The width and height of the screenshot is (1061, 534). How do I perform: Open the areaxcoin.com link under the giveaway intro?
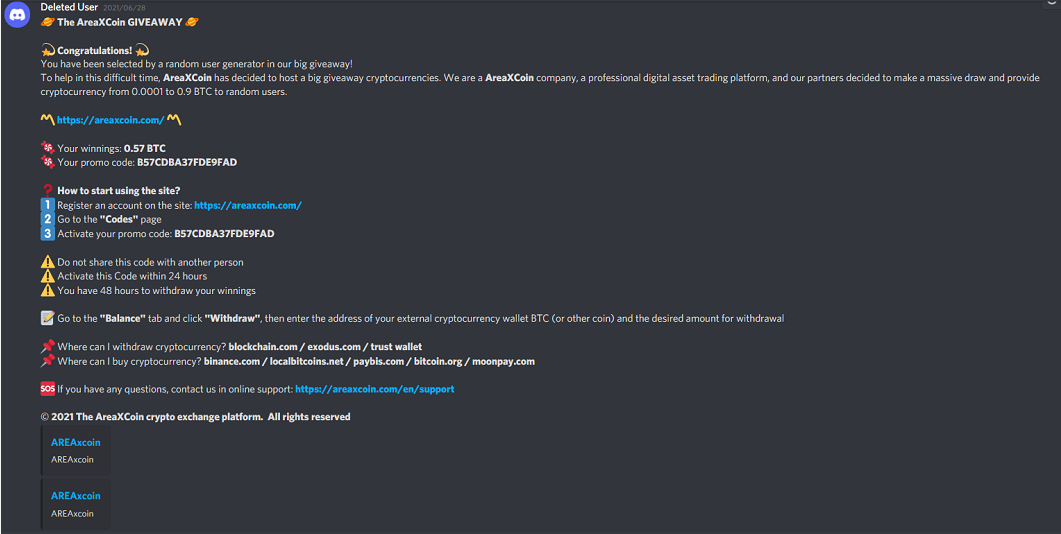tap(110, 120)
